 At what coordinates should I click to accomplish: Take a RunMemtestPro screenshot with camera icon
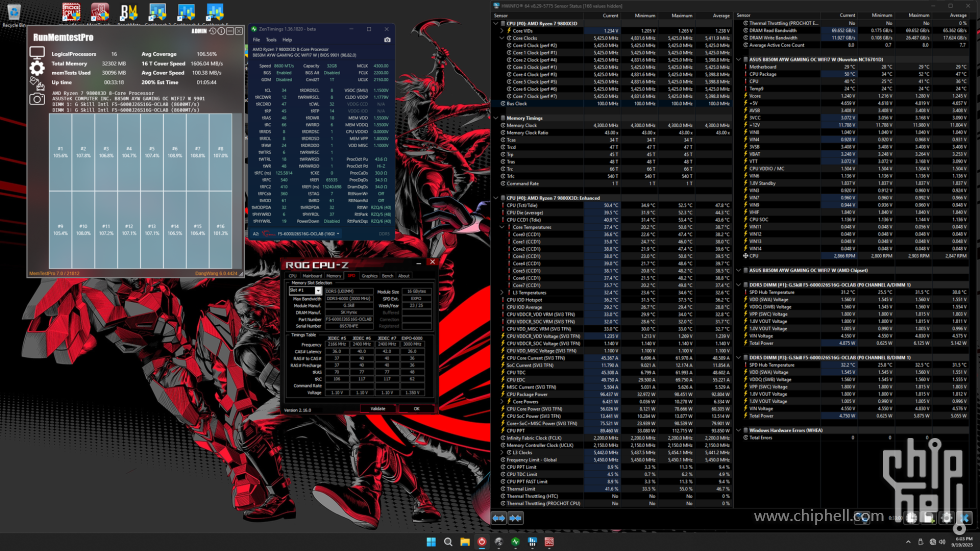click(x=37, y=99)
